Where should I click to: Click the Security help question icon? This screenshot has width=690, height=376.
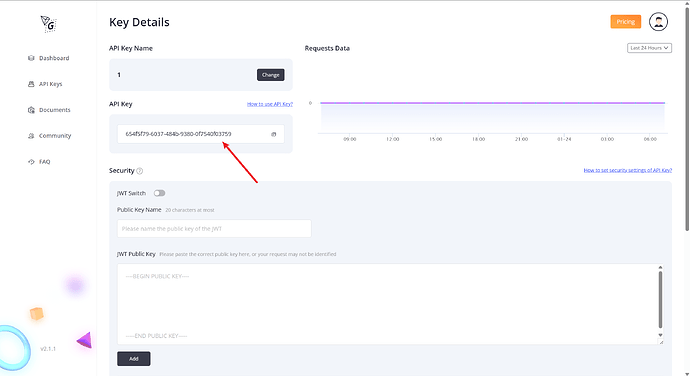coord(139,171)
